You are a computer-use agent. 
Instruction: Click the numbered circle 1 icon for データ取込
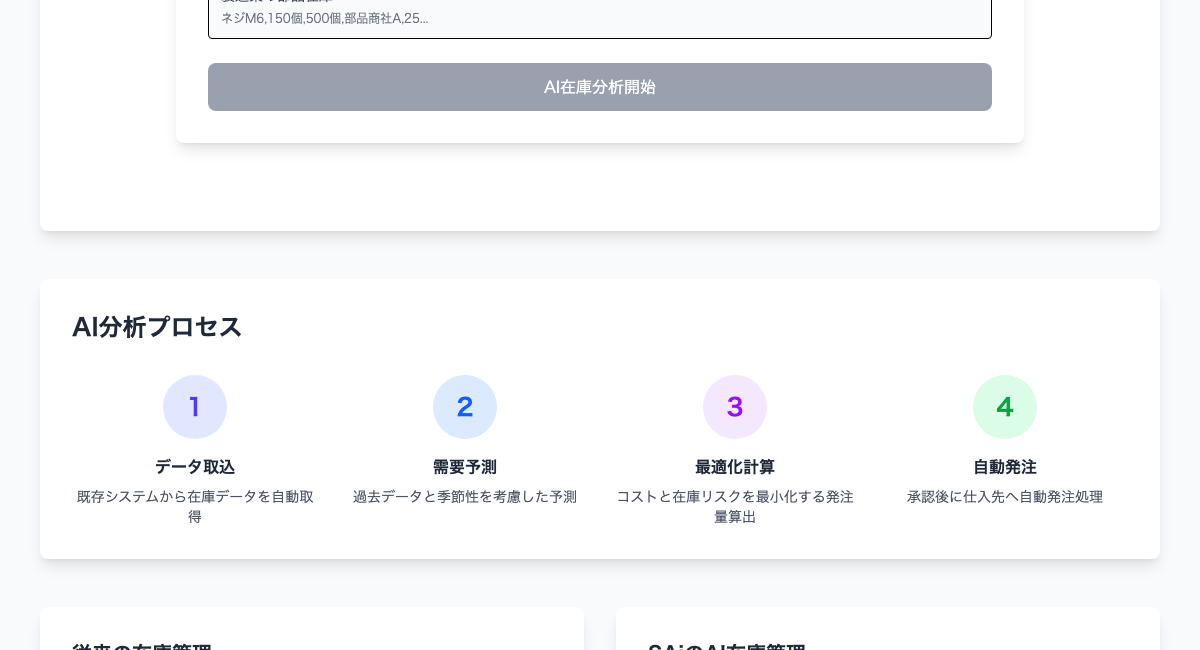point(195,407)
